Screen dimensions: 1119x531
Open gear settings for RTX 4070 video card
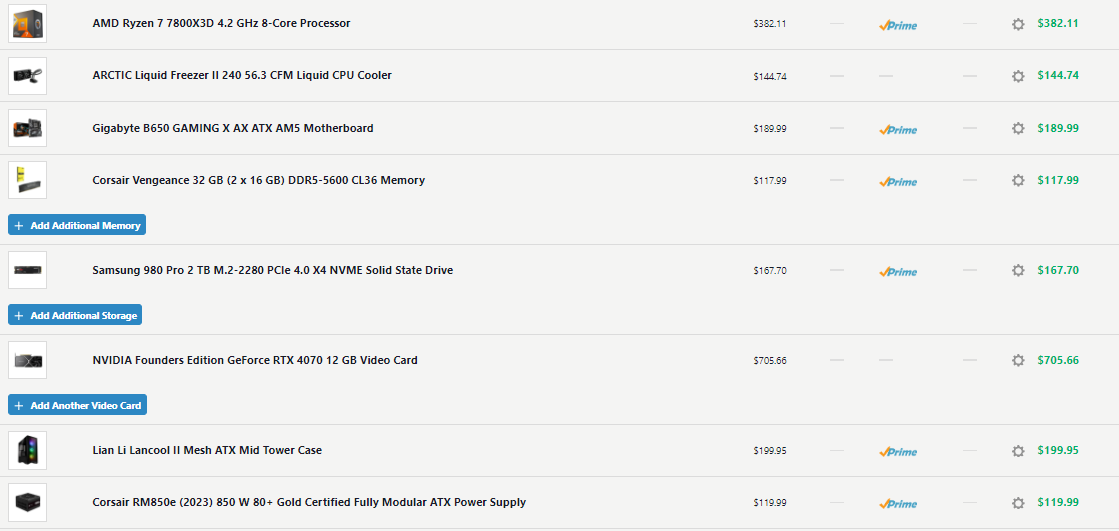point(1018,360)
